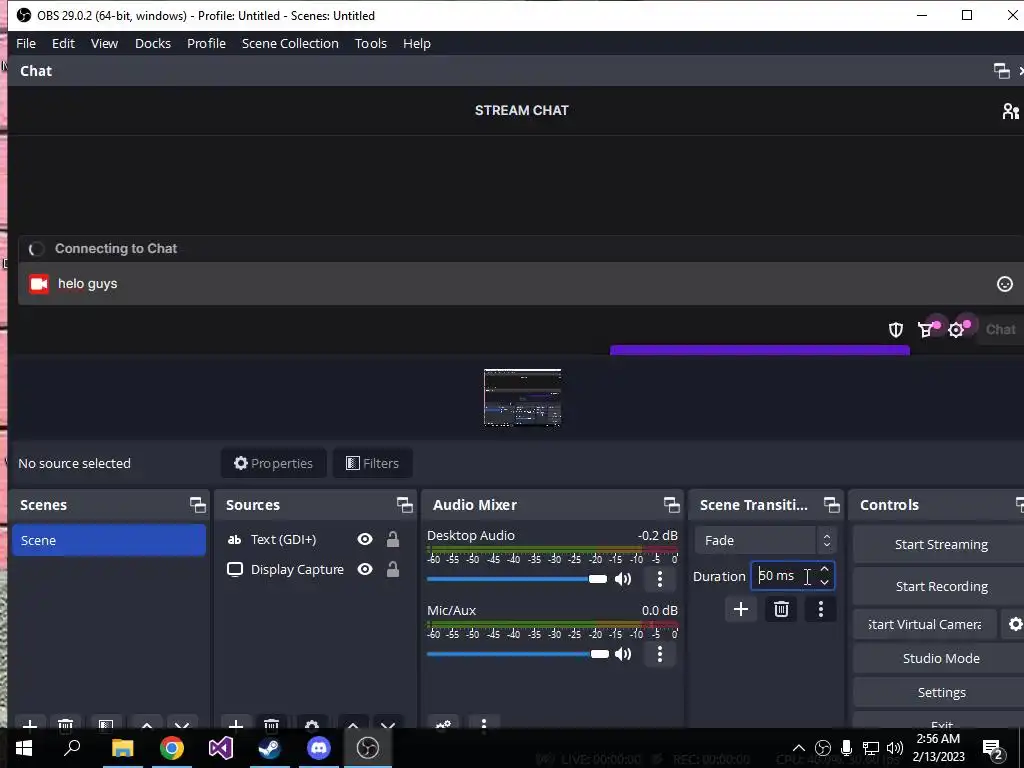The image size is (1024, 768).
Task: Open source Filters button
Action: pyautogui.click(x=372, y=464)
